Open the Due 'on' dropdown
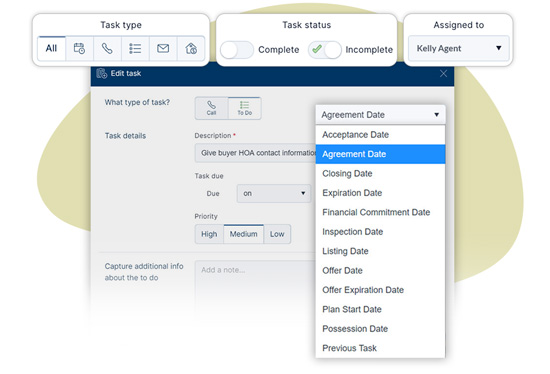The height and width of the screenshot is (374, 550). 274,193
